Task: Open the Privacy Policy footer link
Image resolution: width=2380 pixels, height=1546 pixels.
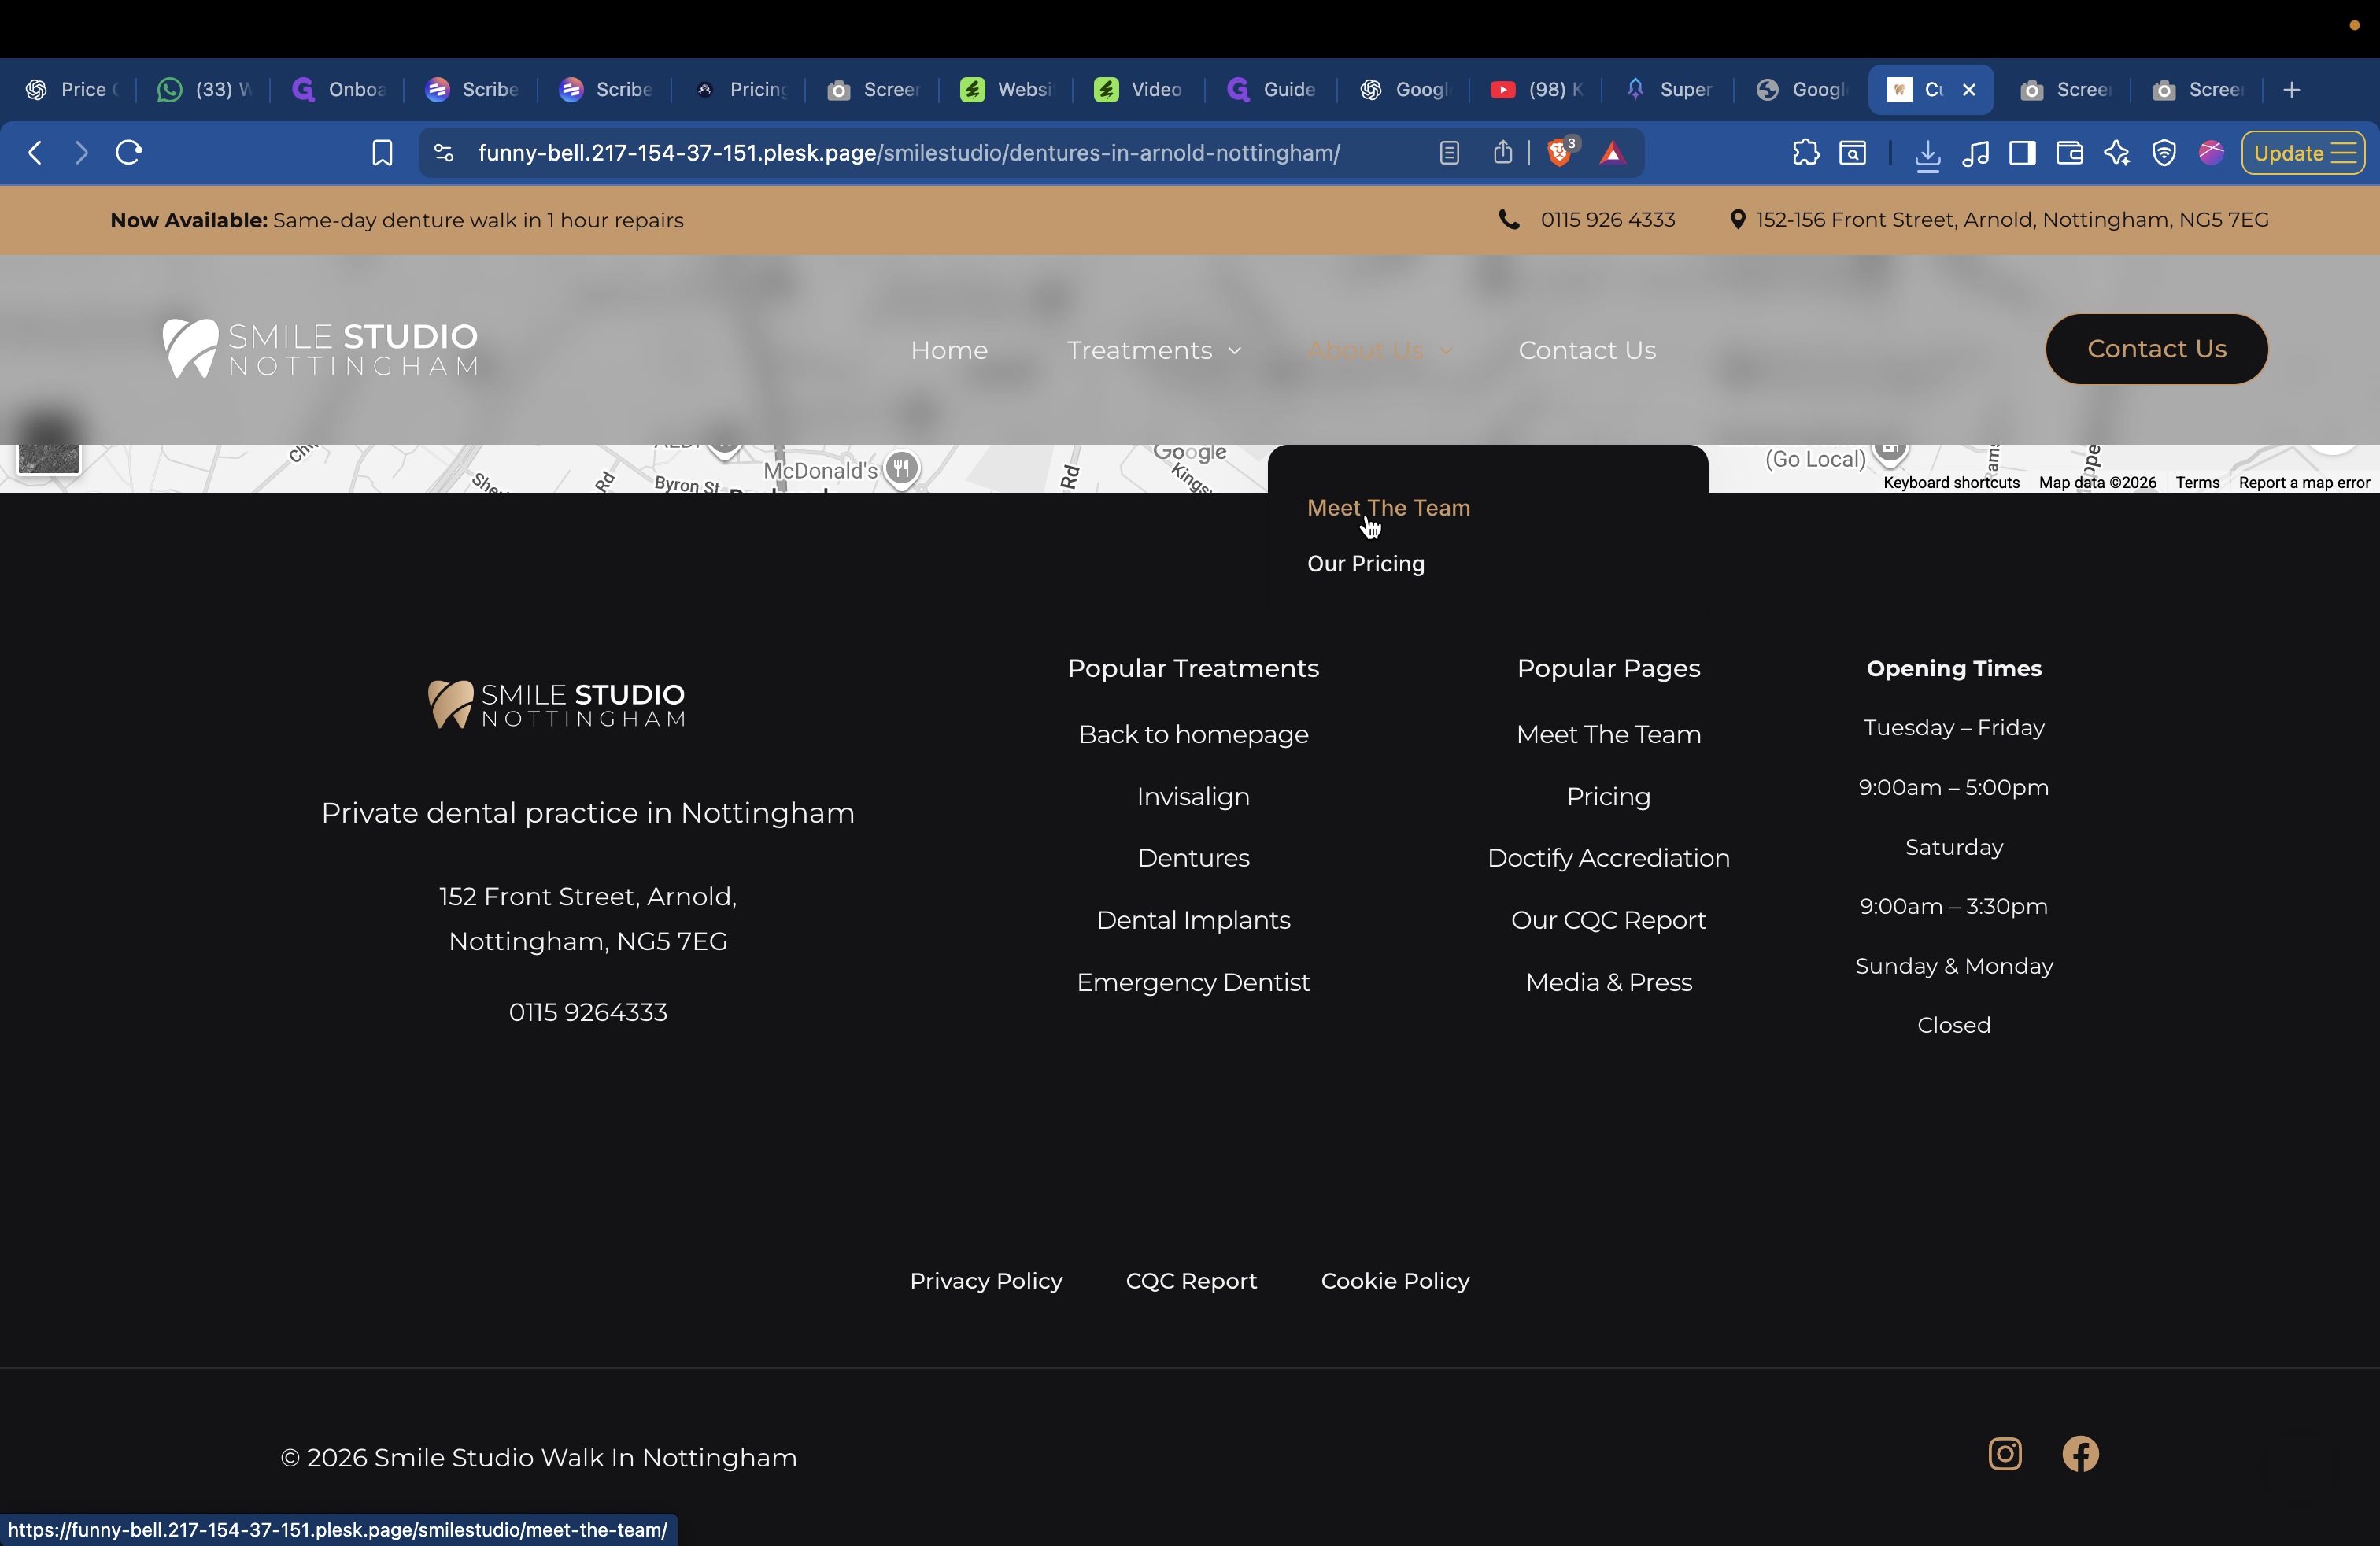Action: (985, 1281)
